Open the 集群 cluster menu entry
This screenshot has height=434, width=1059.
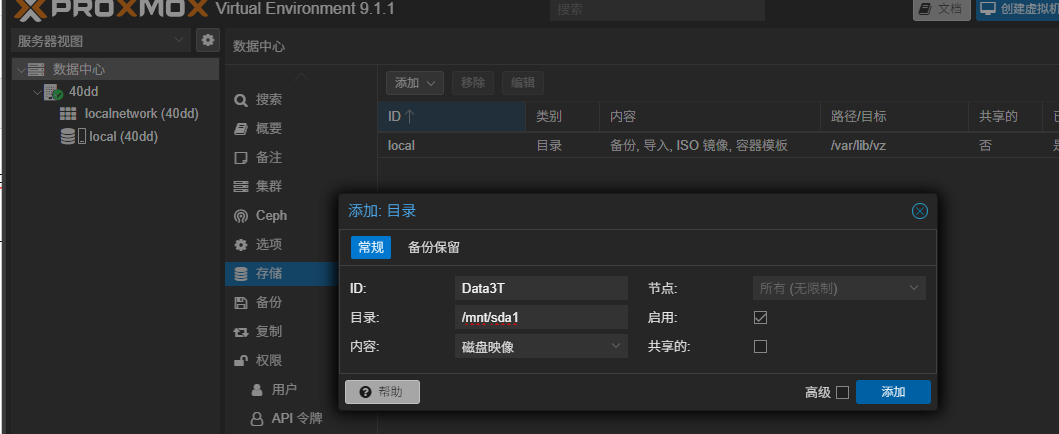[x=268, y=186]
